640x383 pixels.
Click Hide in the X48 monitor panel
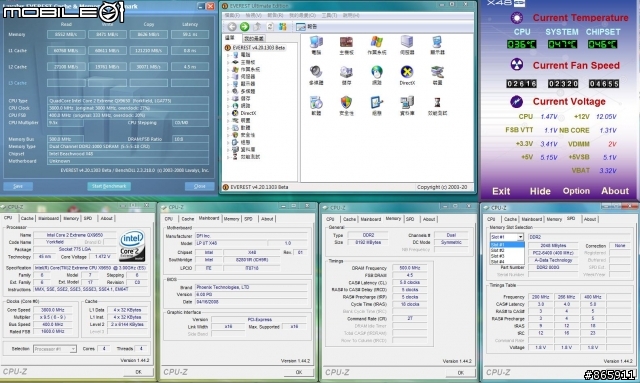click(x=540, y=191)
